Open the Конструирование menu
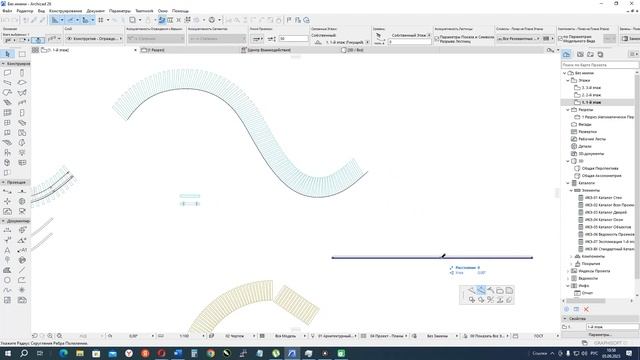 pyautogui.click(x=65, y=11)
